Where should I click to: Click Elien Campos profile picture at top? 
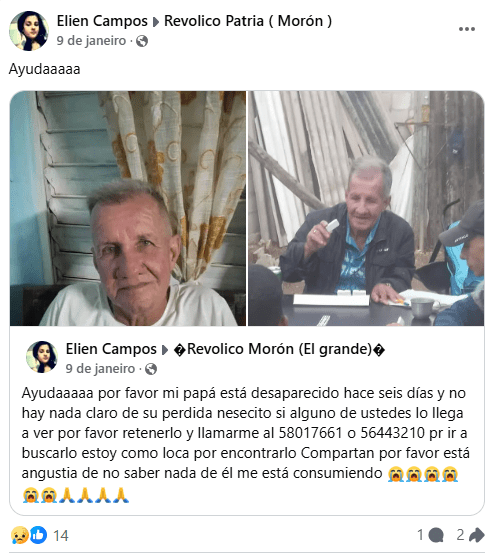click(29, 31)
